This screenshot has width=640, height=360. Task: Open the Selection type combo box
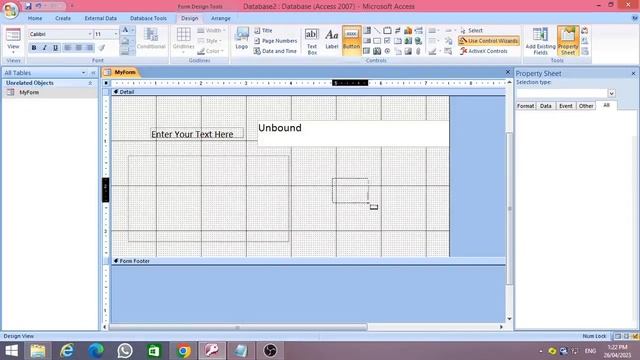point(611,93)
